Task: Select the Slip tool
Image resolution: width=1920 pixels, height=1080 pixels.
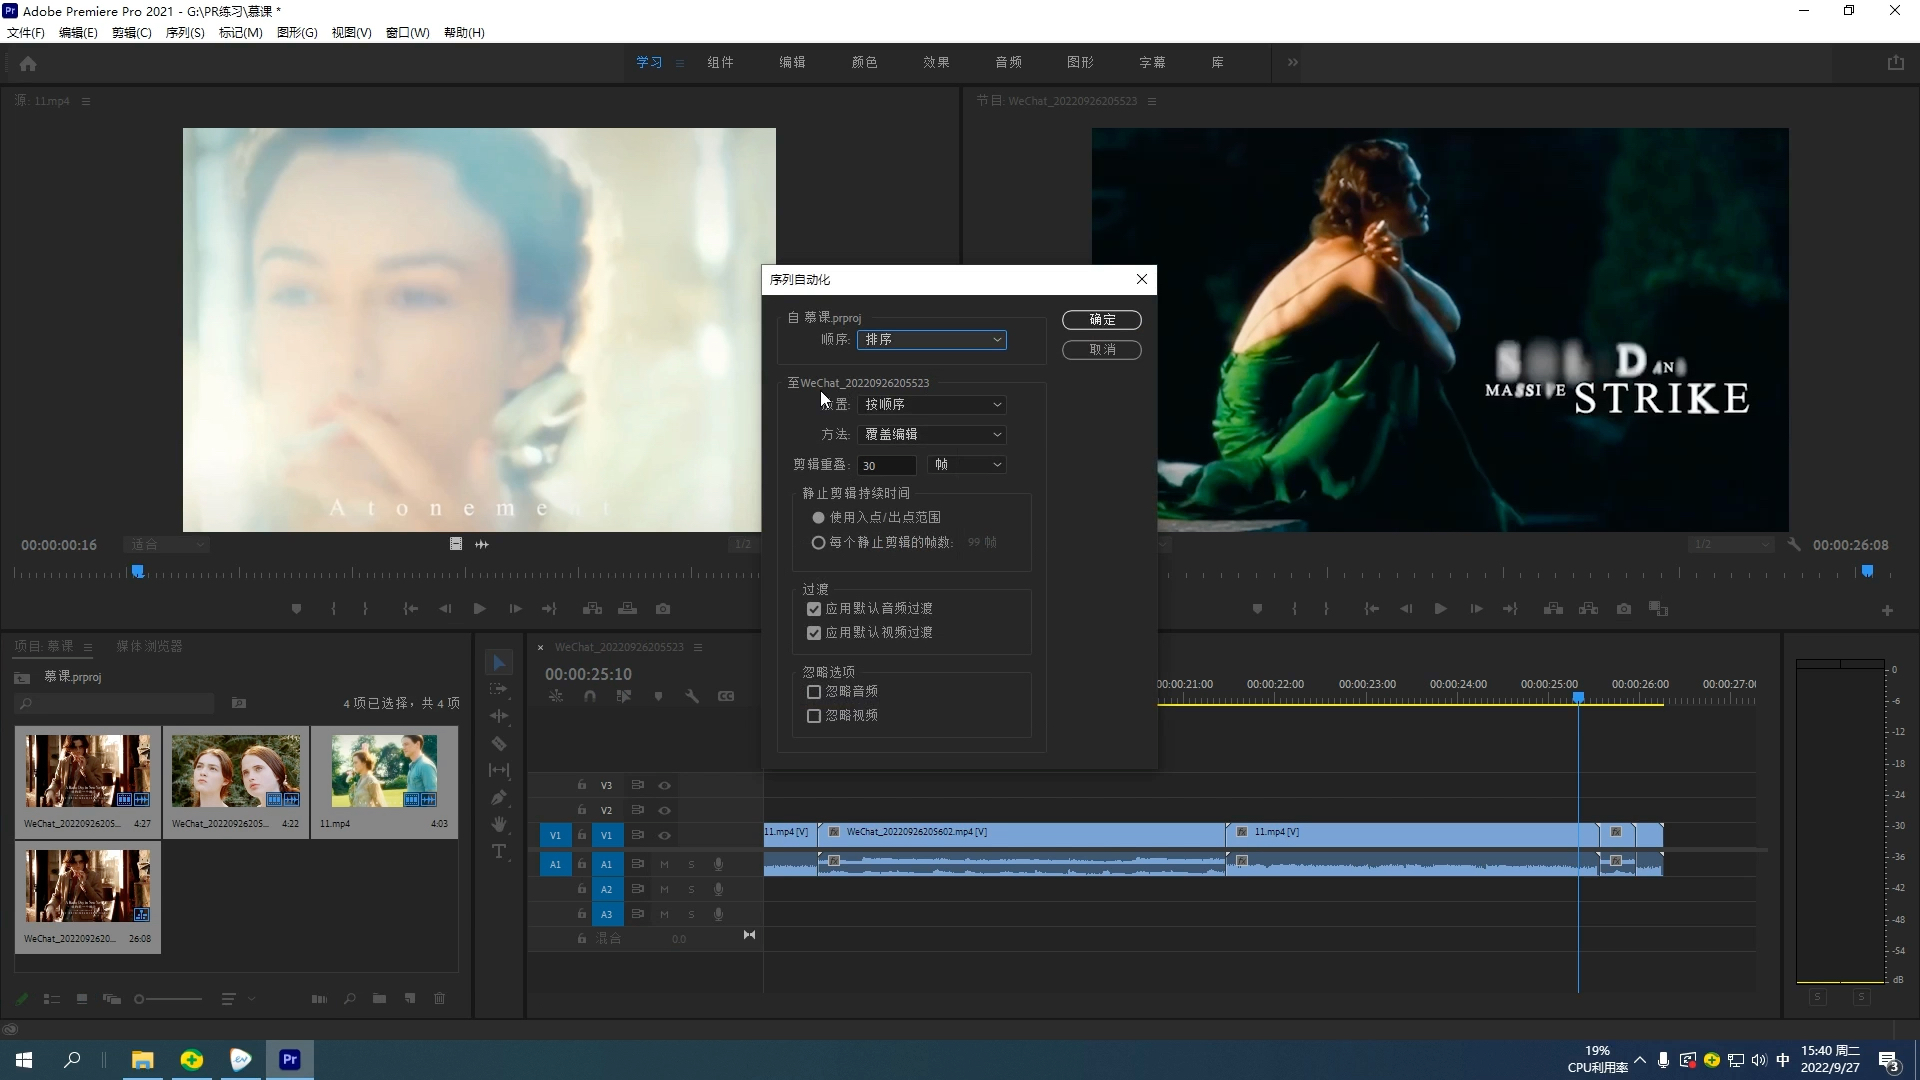Action: 499,770
